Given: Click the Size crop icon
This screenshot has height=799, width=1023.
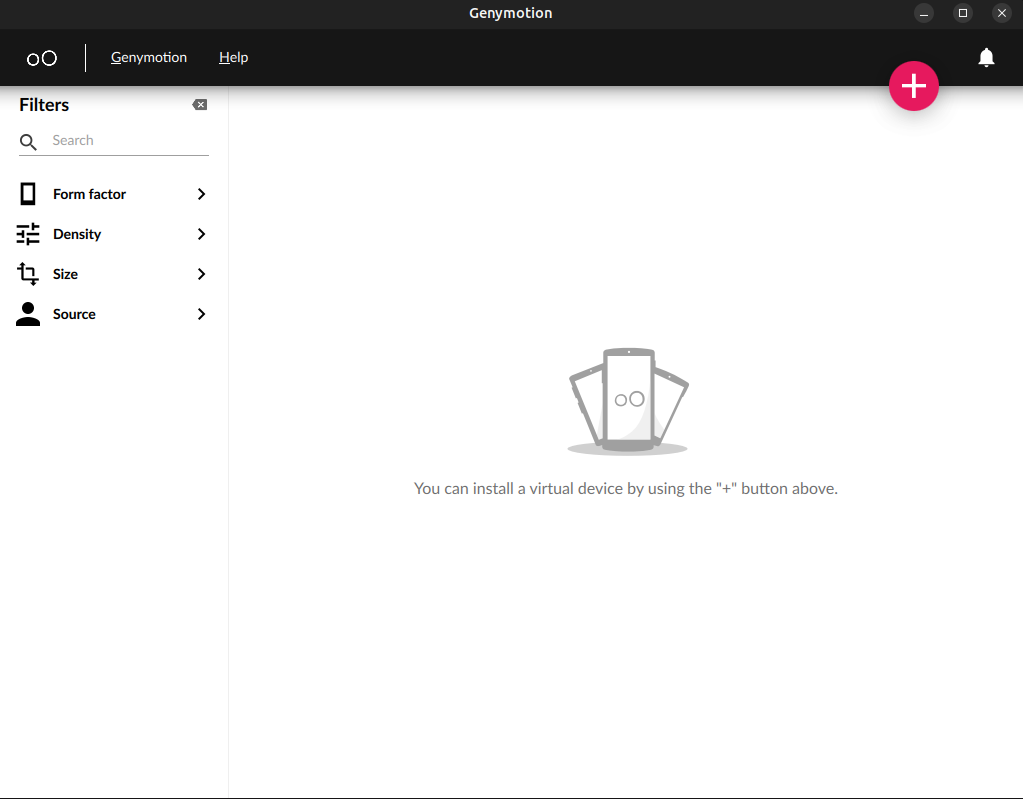Looking at the screenshot, I should 28,274.
